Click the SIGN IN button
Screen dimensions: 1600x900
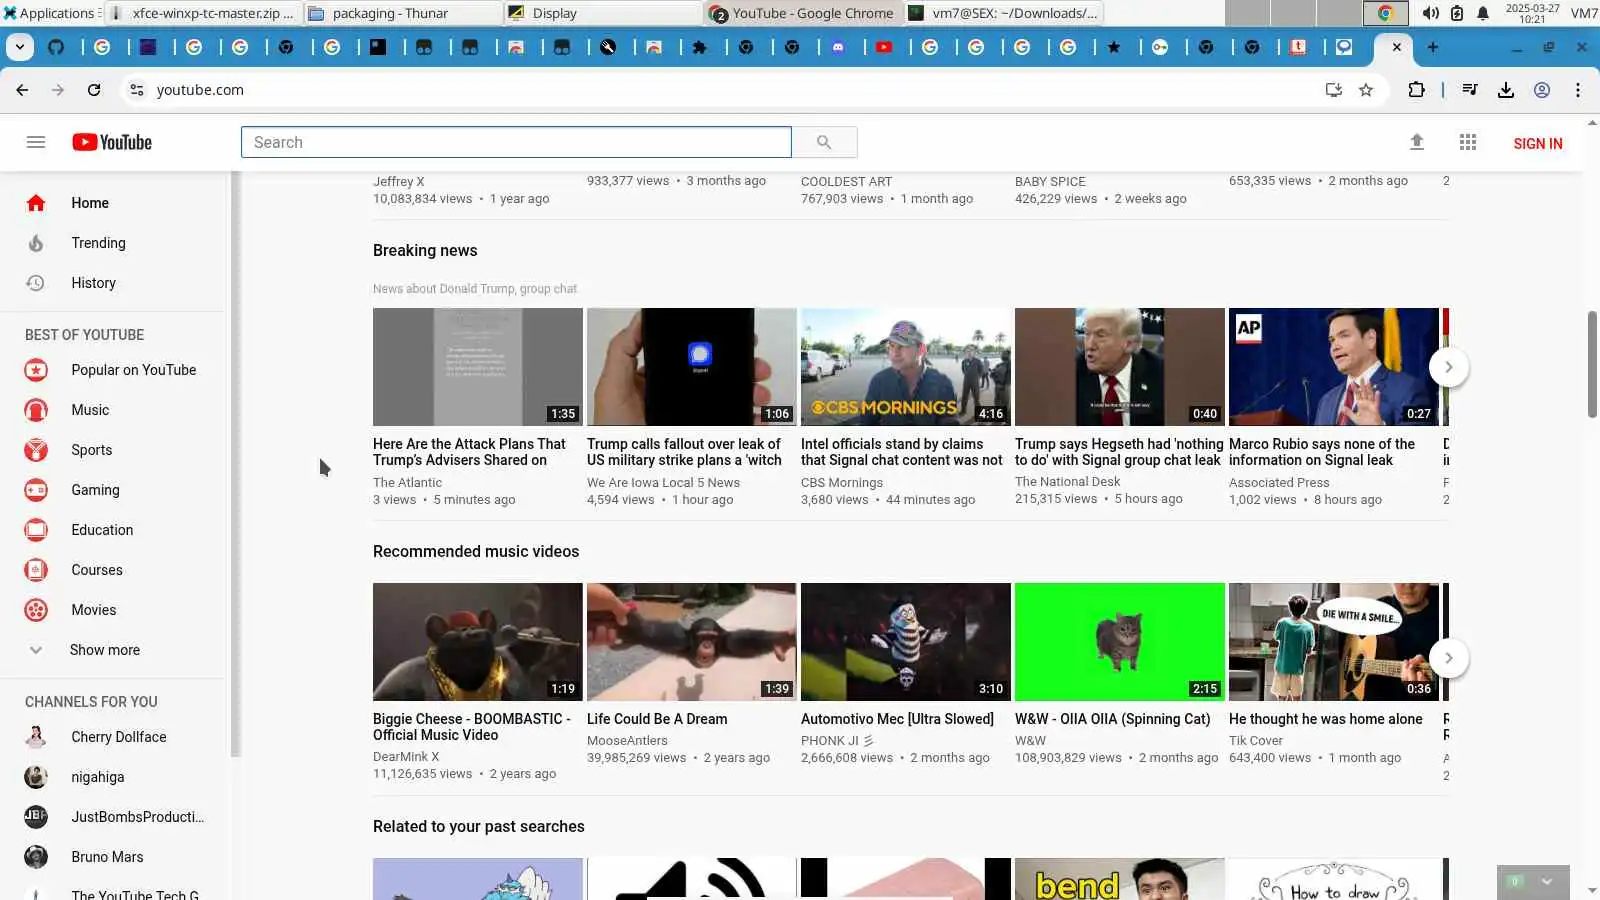[x=1538, y=143]
